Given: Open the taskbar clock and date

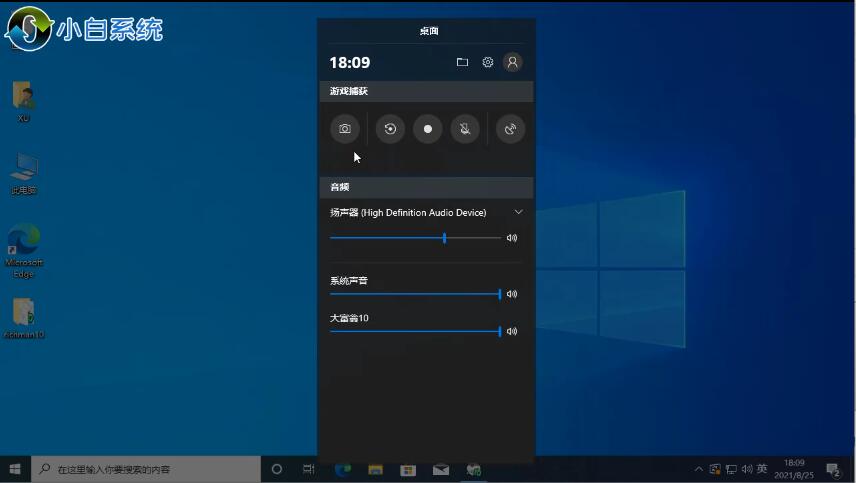Looking at the screenshot, I should point(794,469).
